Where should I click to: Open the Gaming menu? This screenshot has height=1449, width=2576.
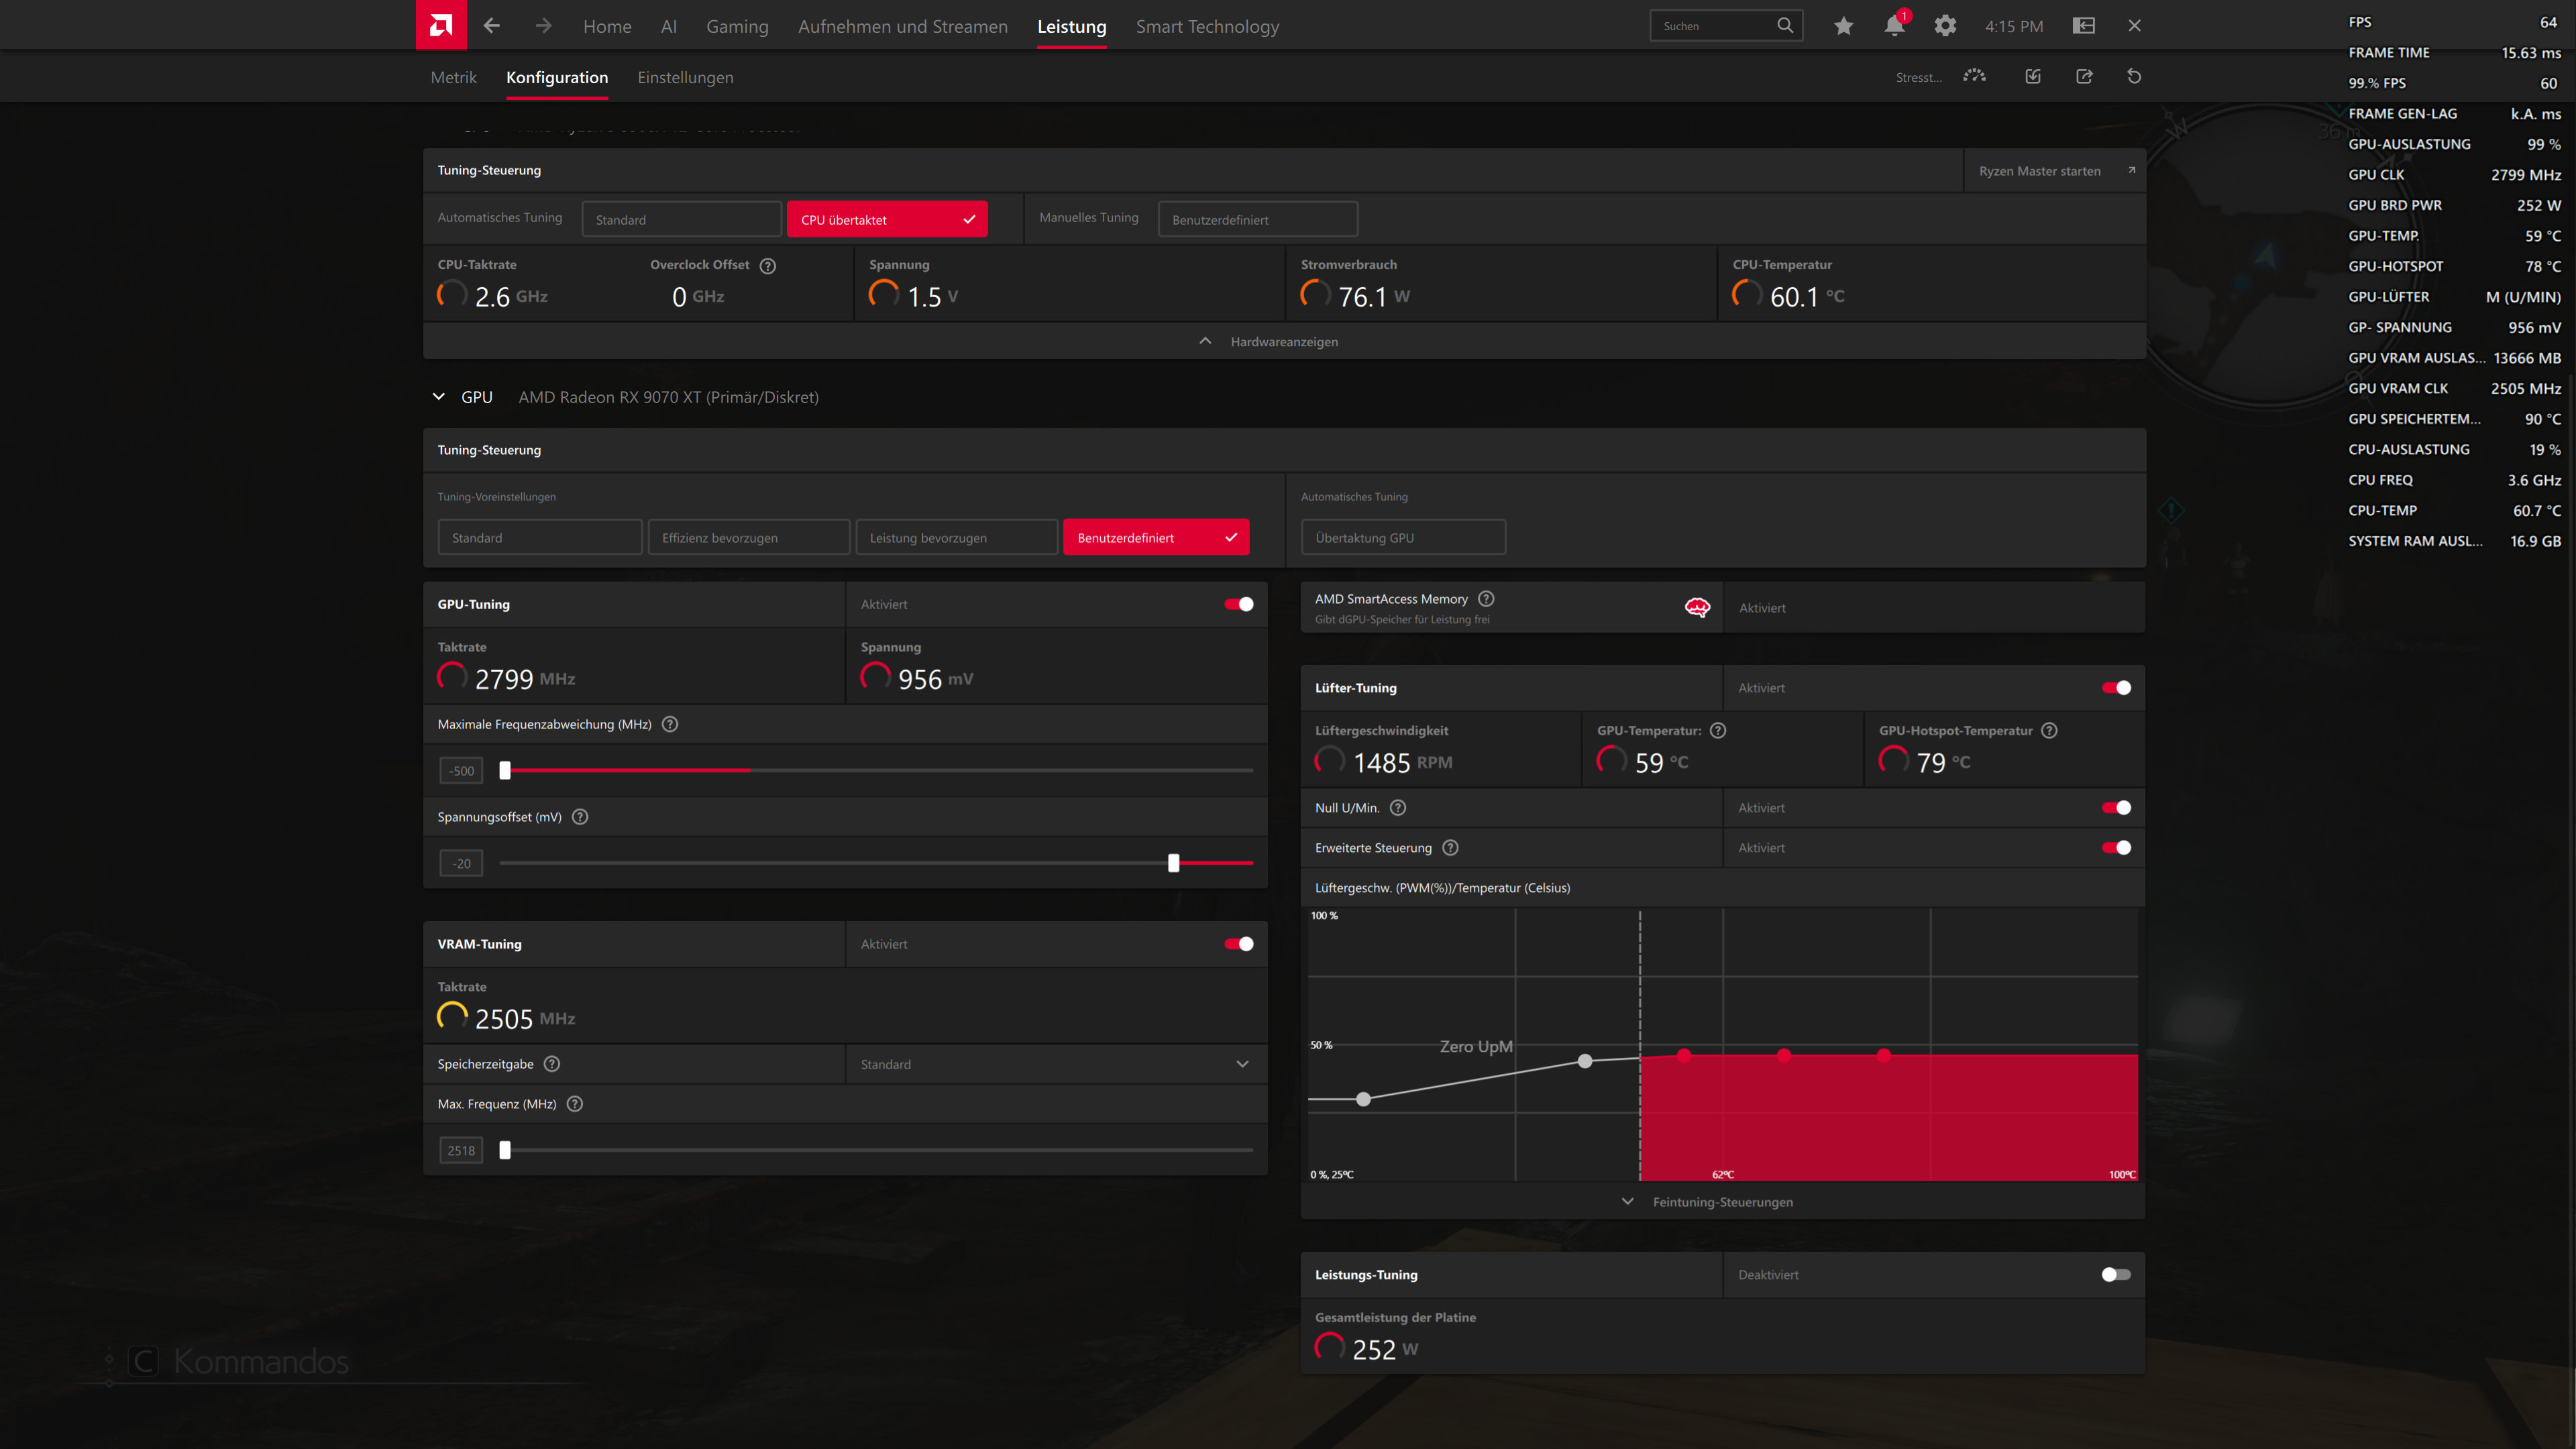[737, 26]
